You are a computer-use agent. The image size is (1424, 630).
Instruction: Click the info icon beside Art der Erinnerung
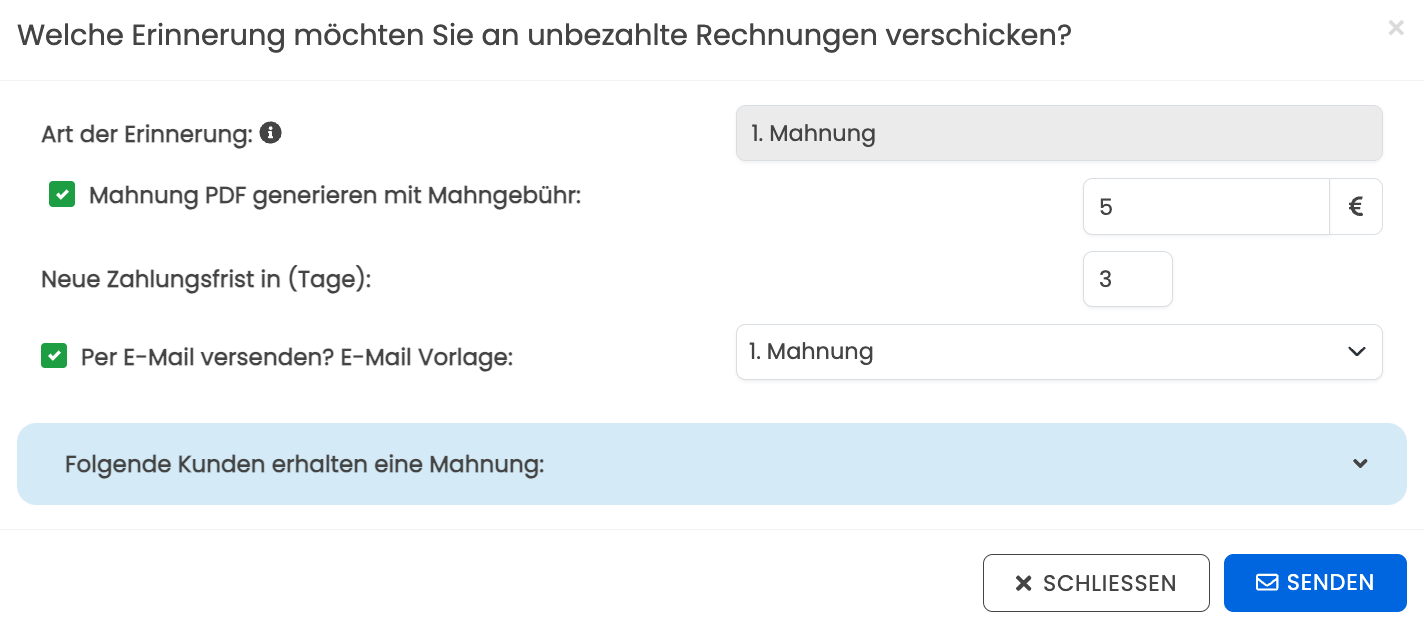270,132
